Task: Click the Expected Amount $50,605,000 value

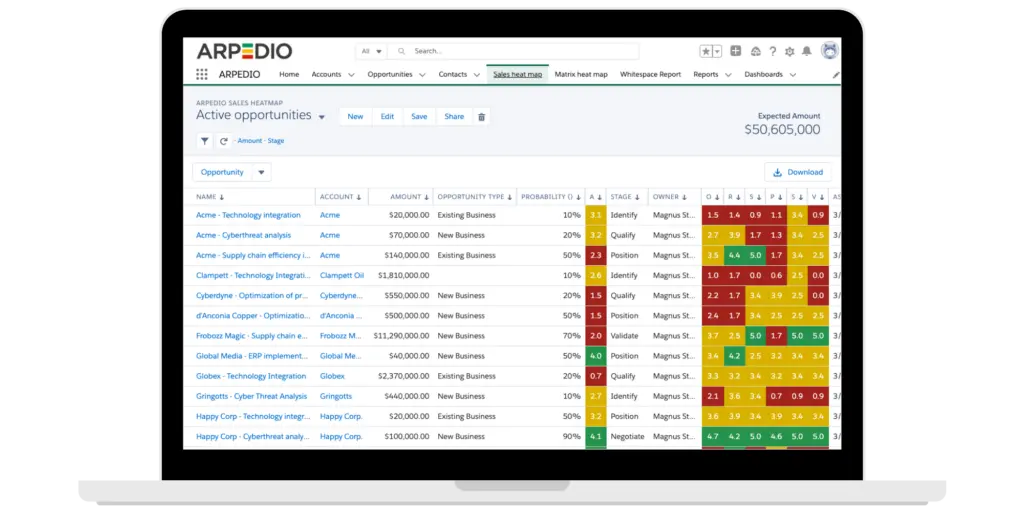Action: [x=782, y=129]
